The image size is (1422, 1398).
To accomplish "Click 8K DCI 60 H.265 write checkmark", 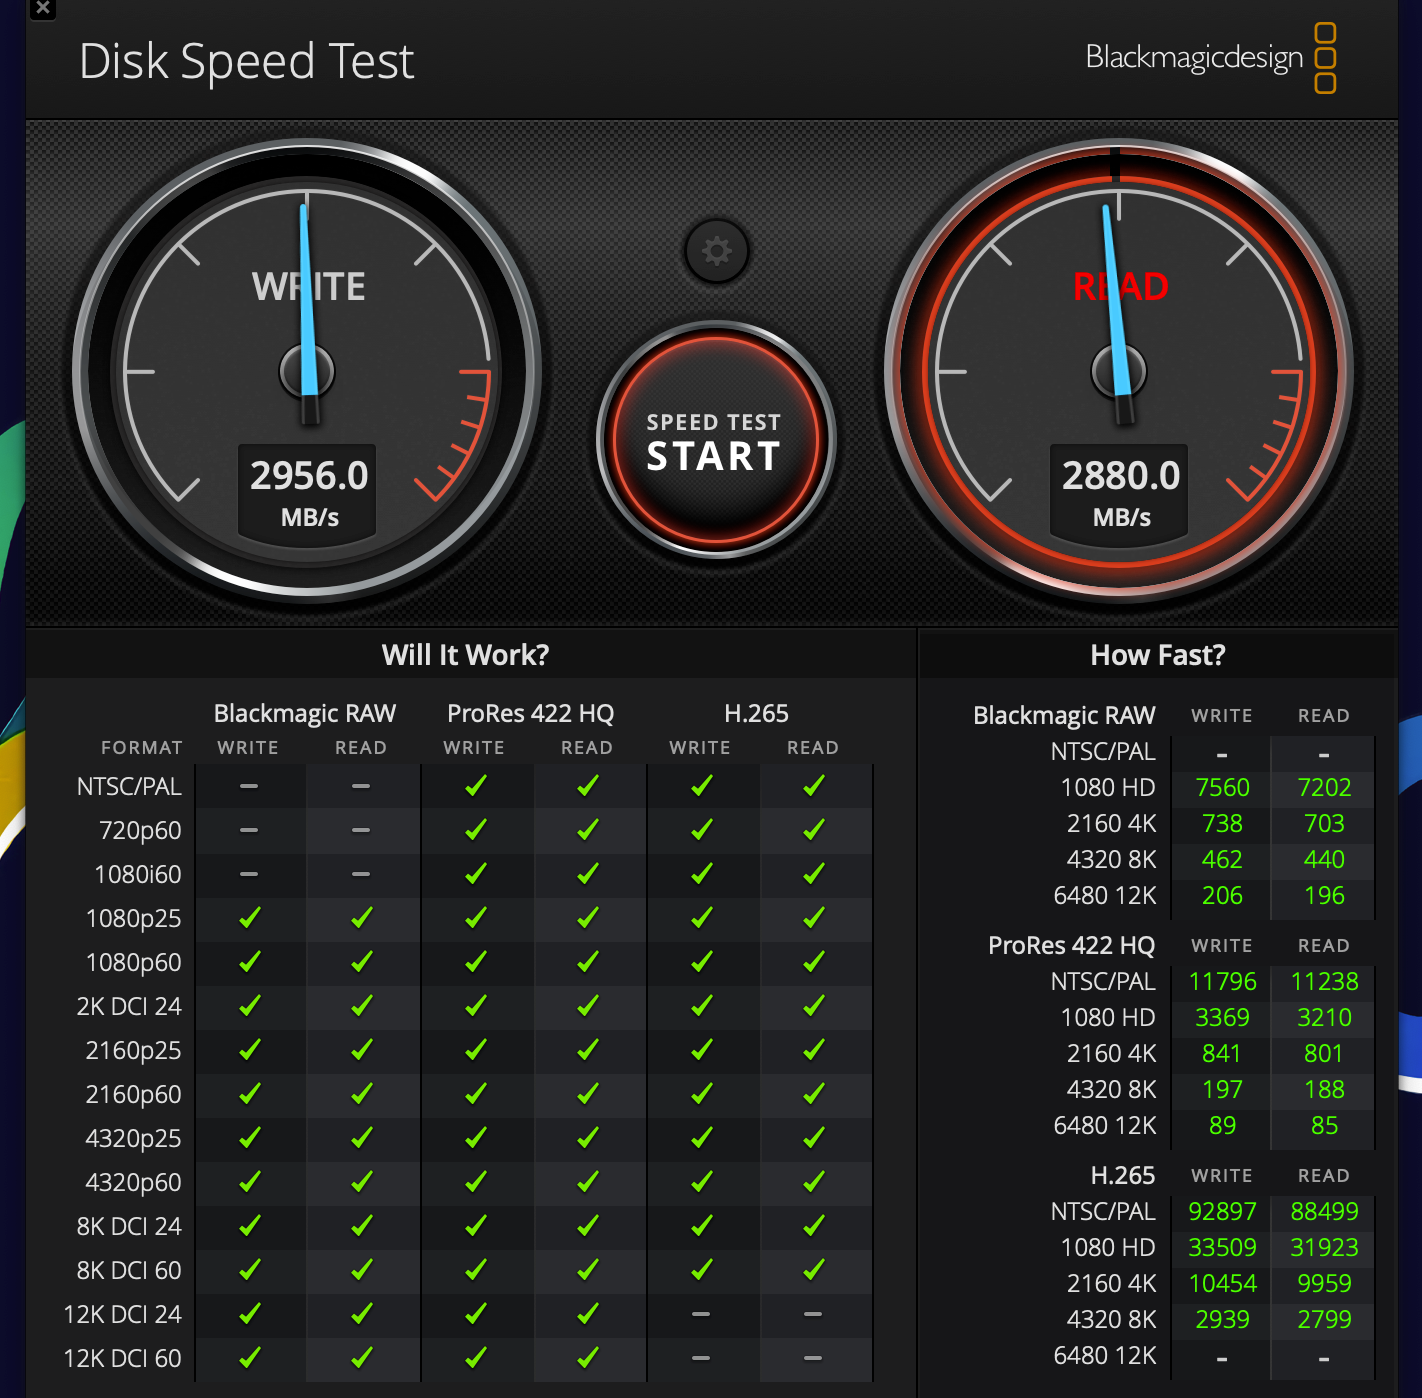I will pos(701,1269).
